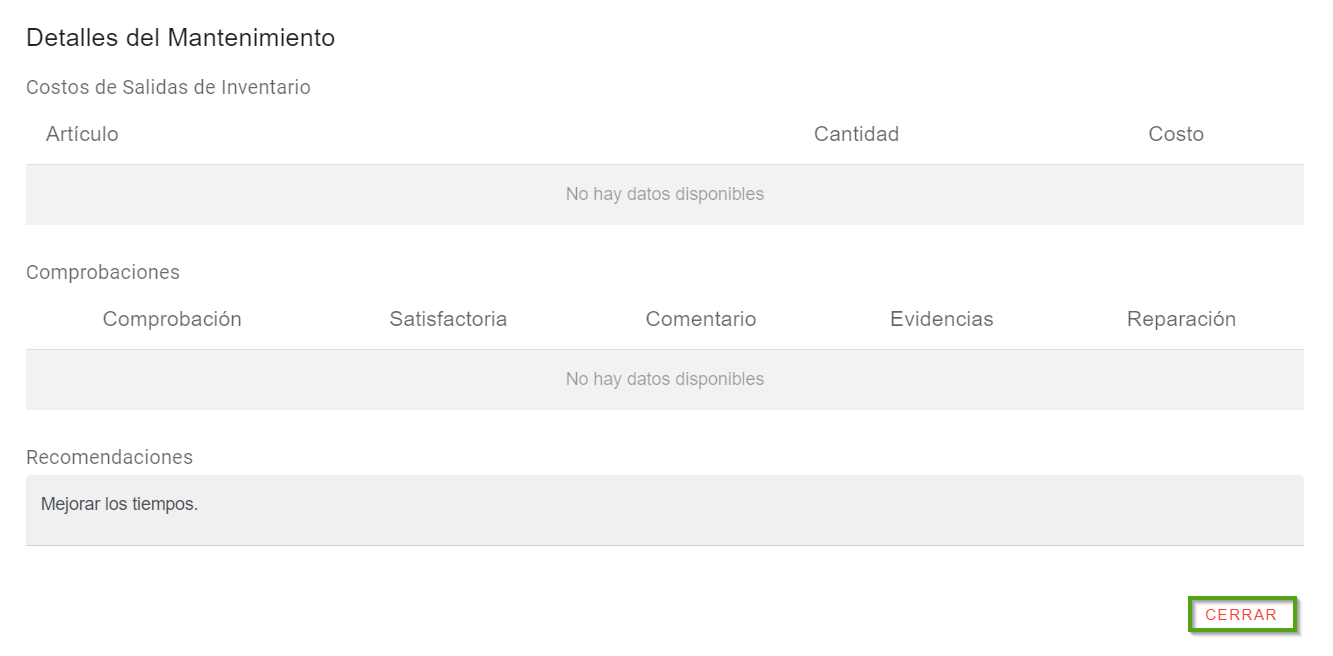Select the Comprobación column header
Image resolution: width=1333 pixels, height=656 pixels.
(172, 319)
